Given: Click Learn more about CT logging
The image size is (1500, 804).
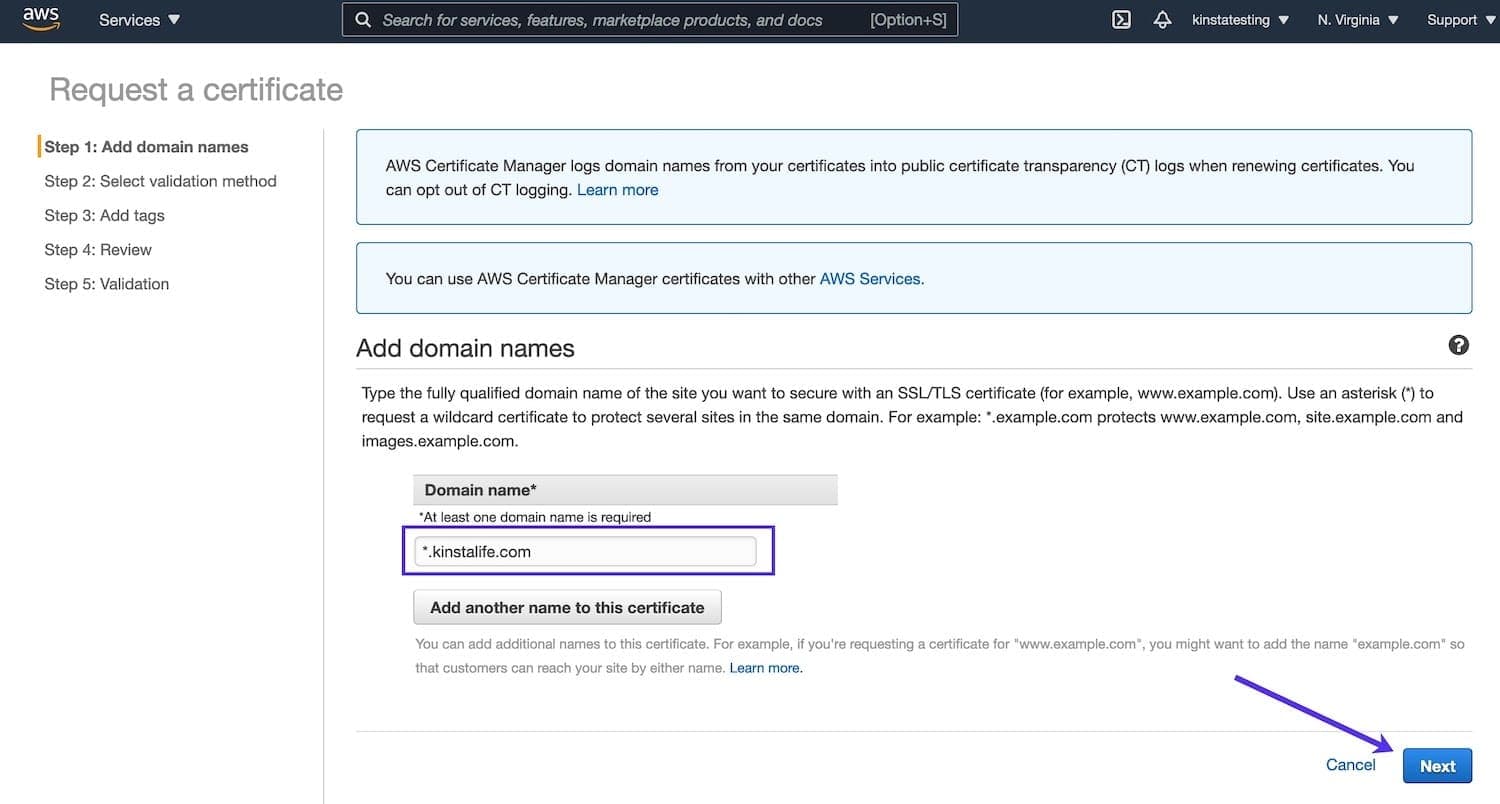Looking at the screenshot, I should click(x=617, y=189).
